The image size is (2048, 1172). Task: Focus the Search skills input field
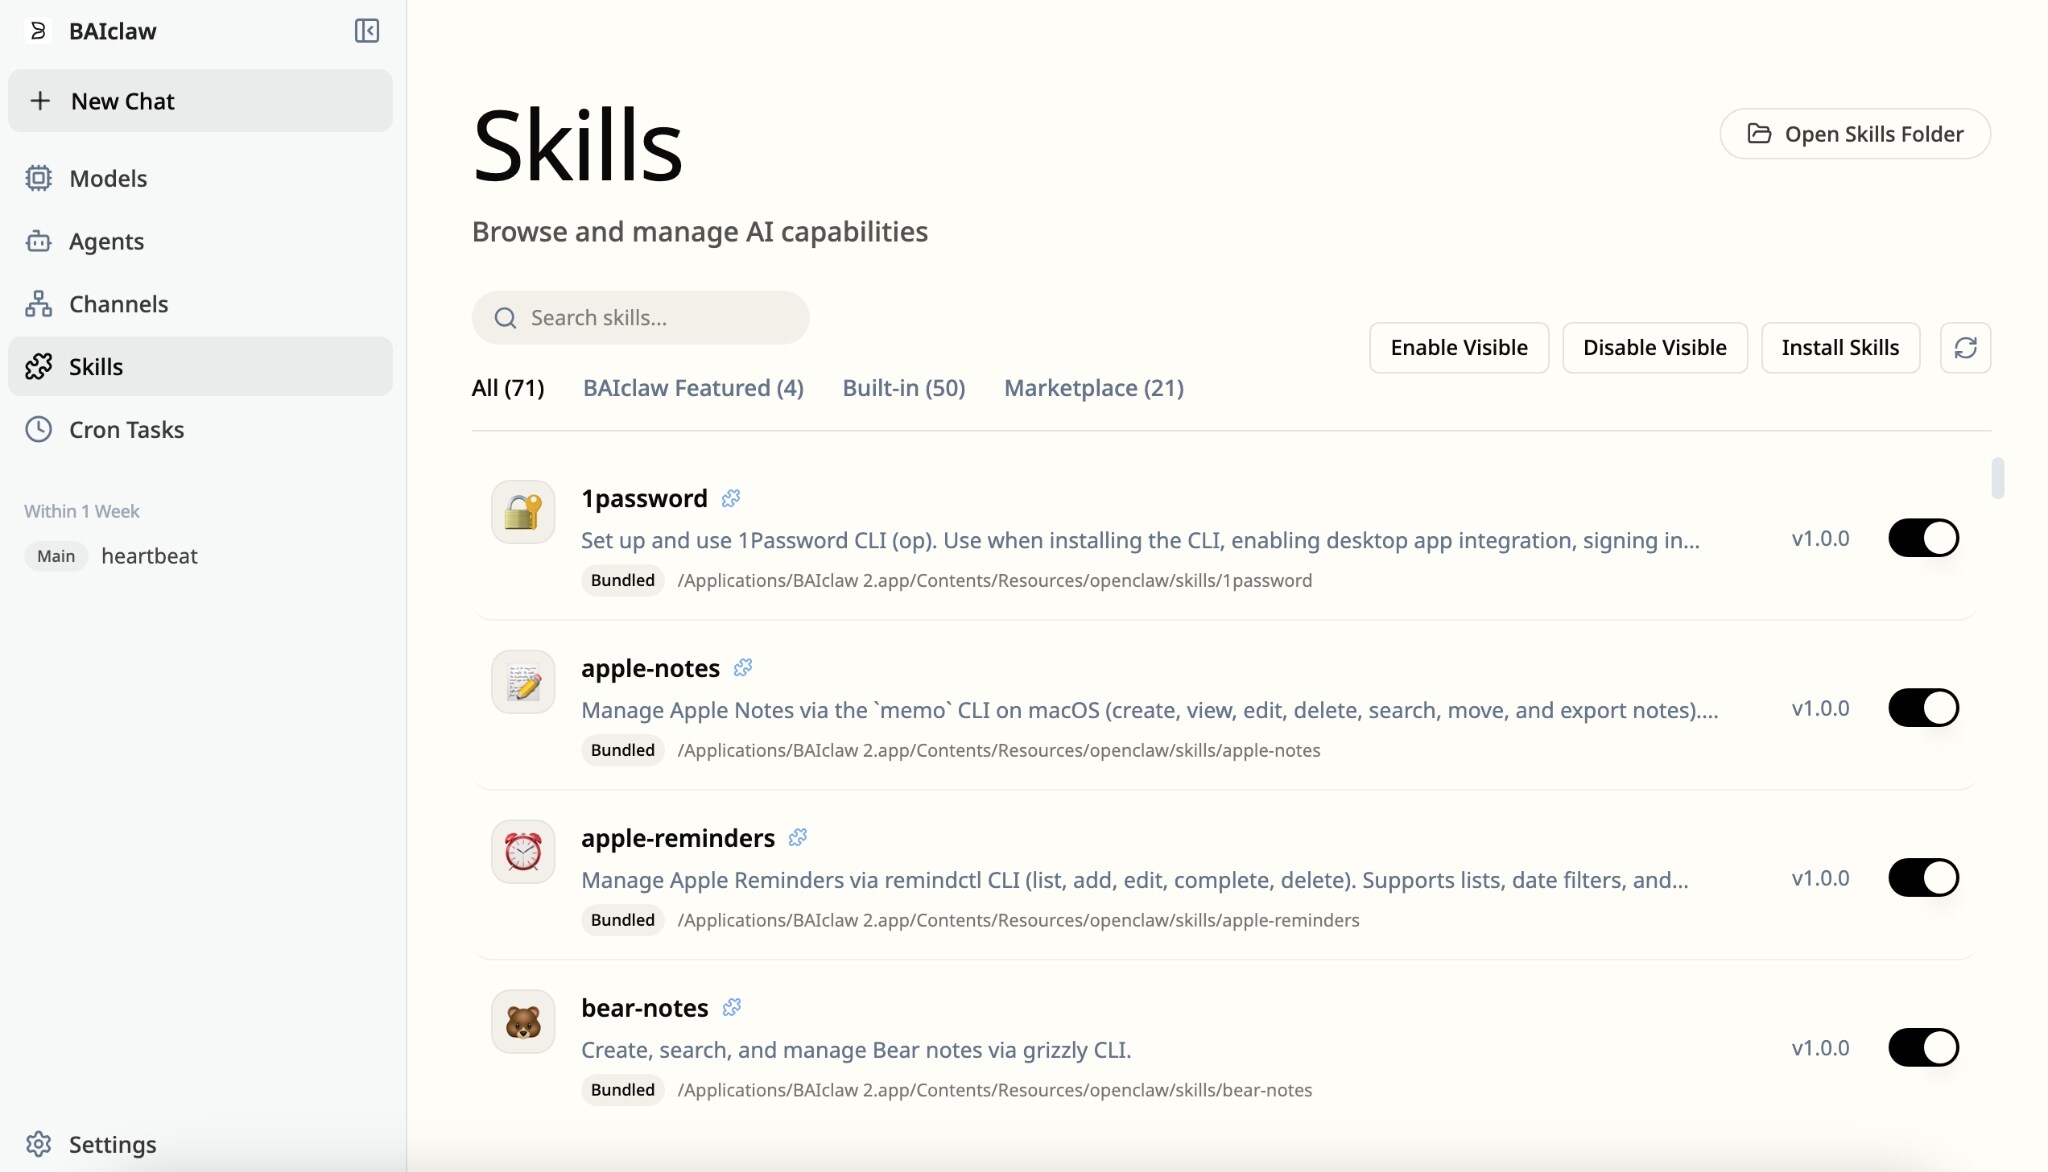click(640, 318)
